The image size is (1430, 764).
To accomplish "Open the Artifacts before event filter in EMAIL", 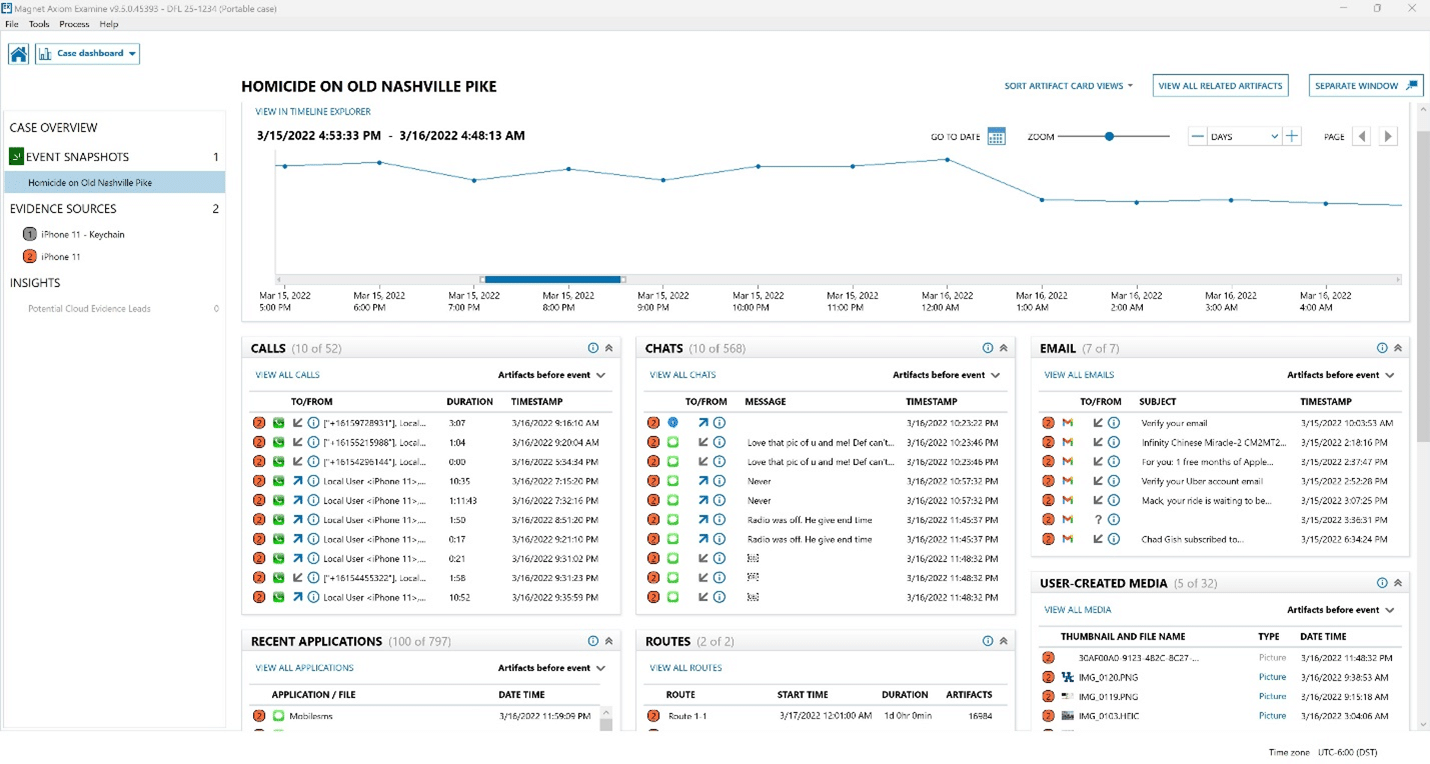I will [1336, 374].
